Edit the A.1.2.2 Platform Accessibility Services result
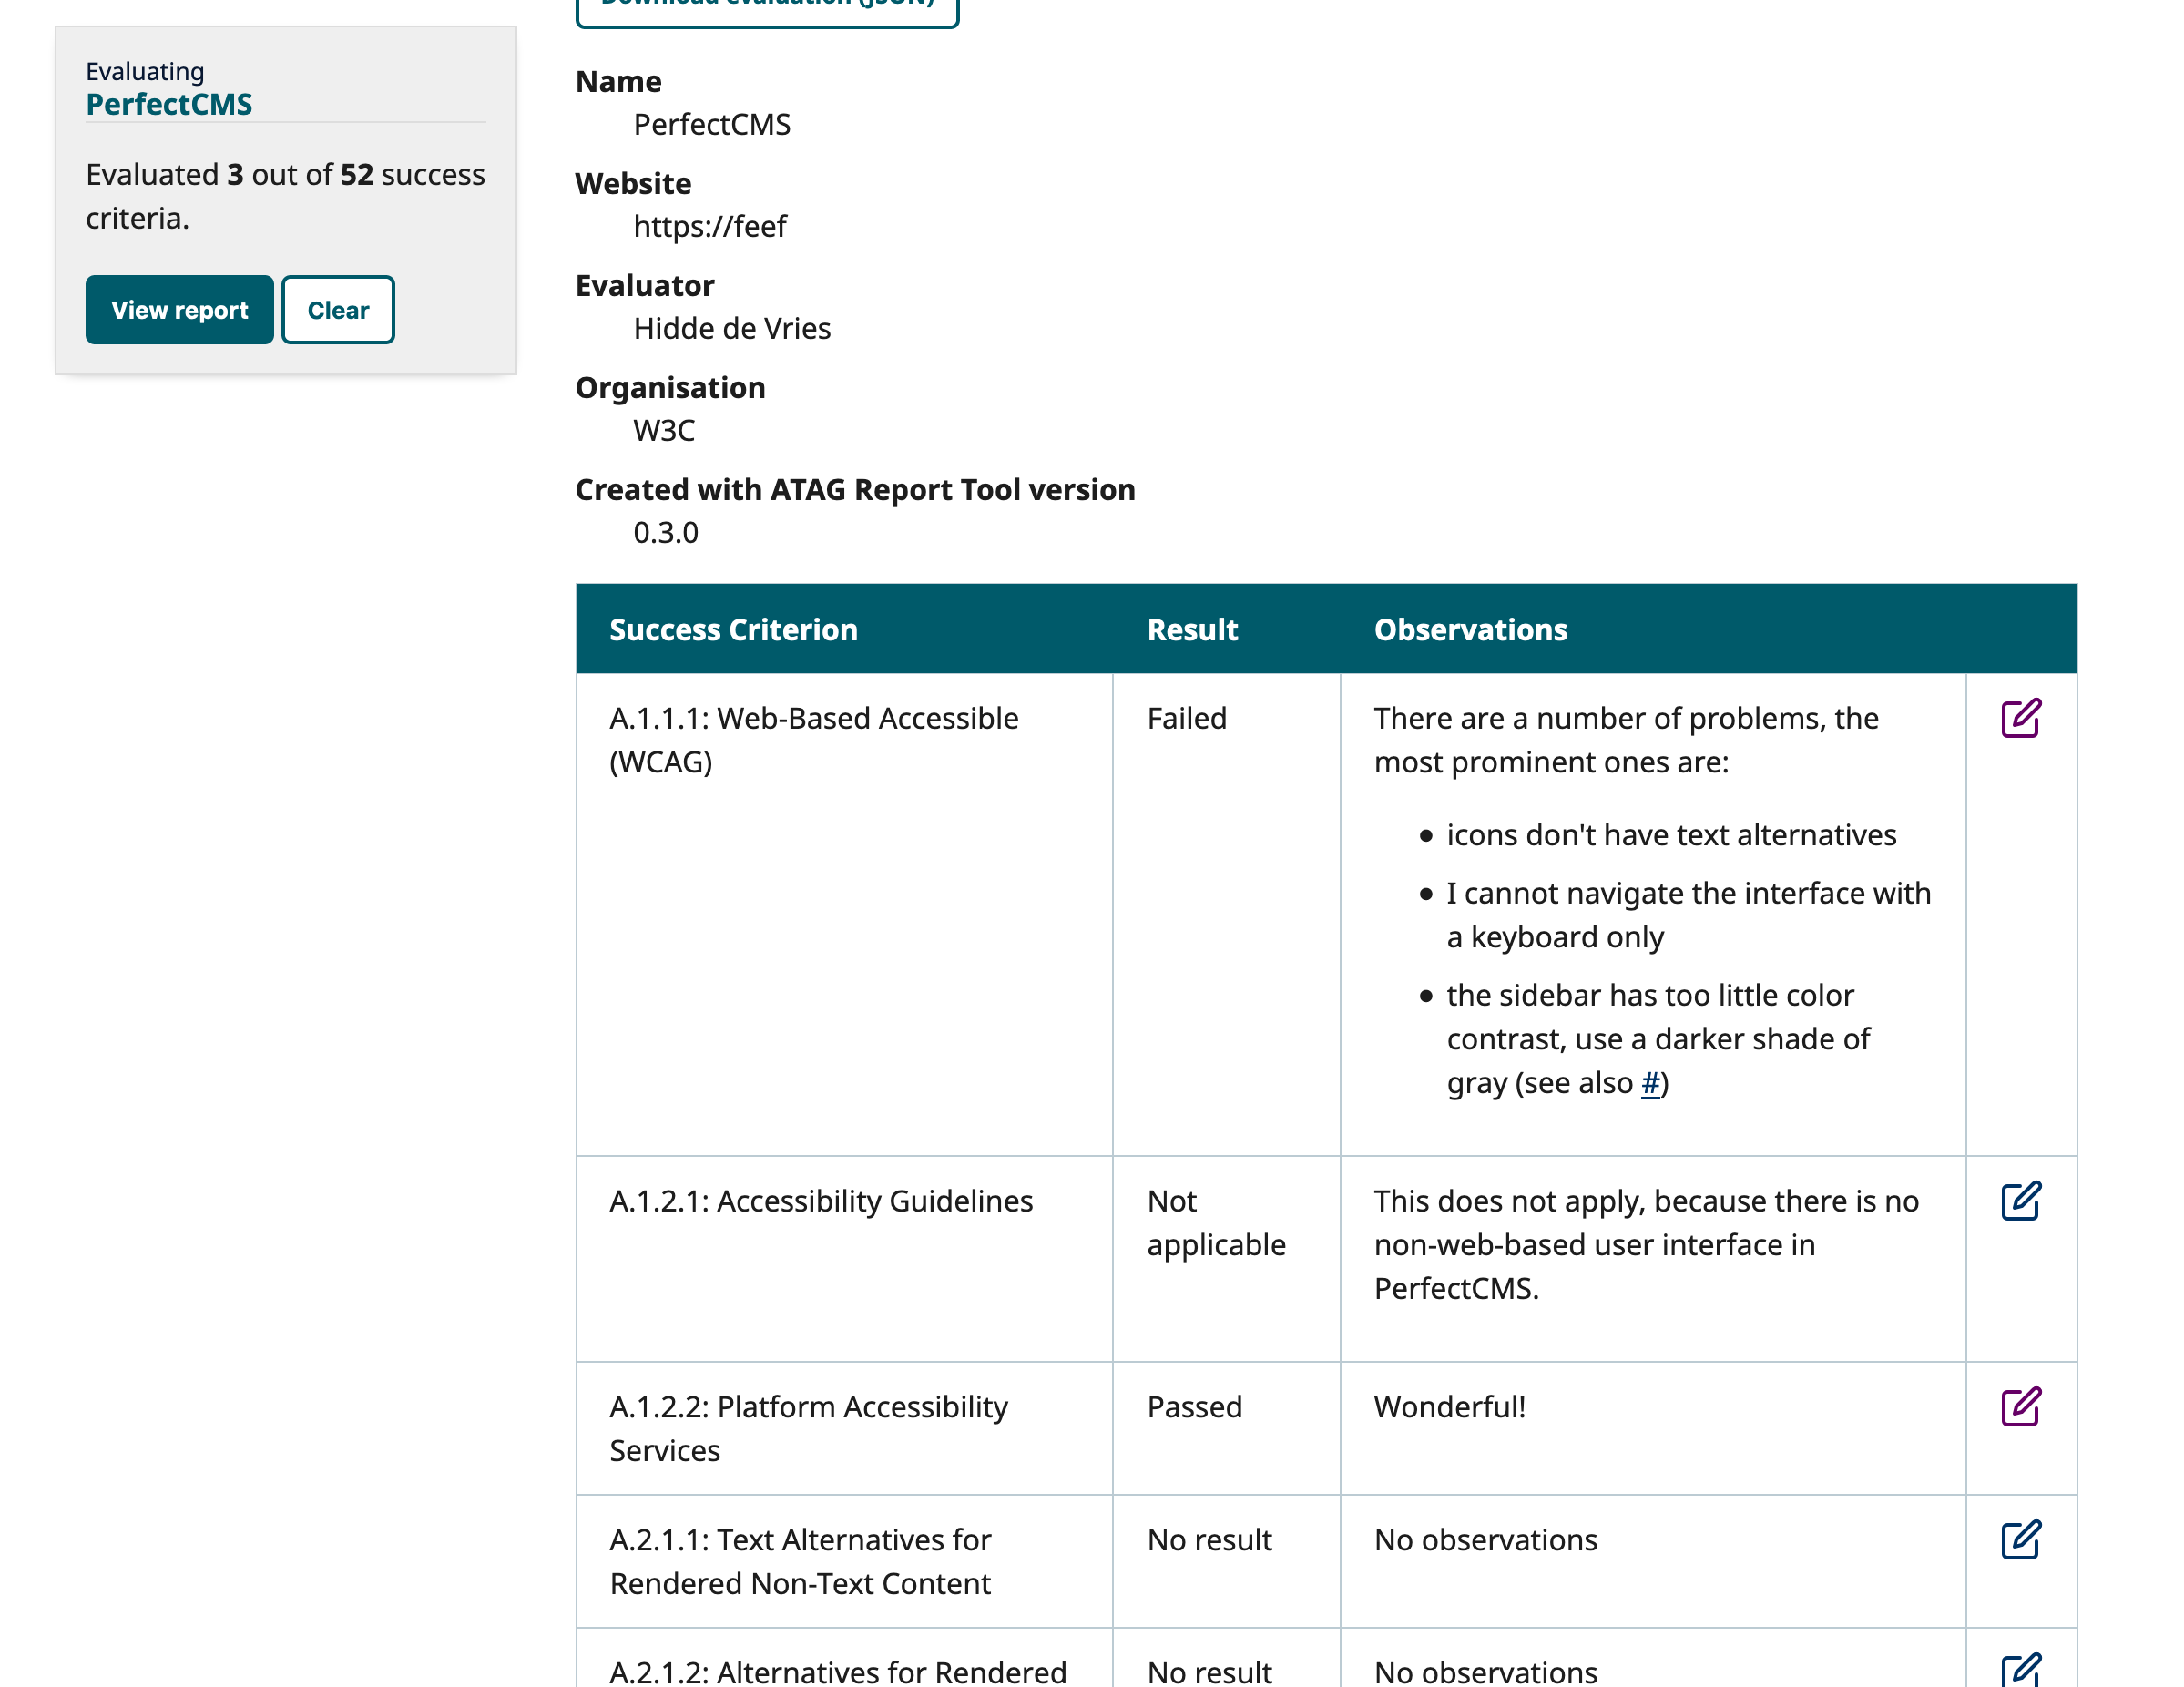The height and width of the screenshot is (1687, 2184). pos(2021,1409)
